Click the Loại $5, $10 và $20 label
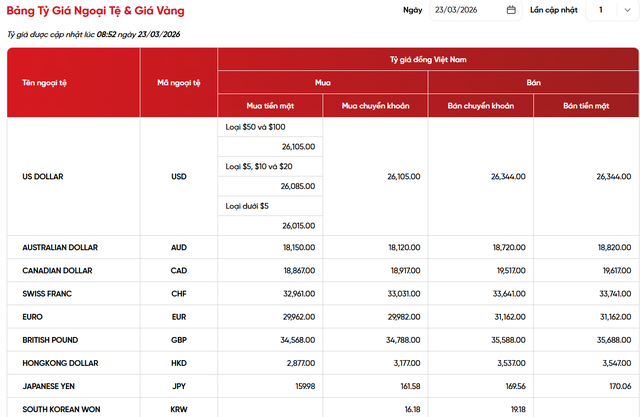 tap(259, 166)
